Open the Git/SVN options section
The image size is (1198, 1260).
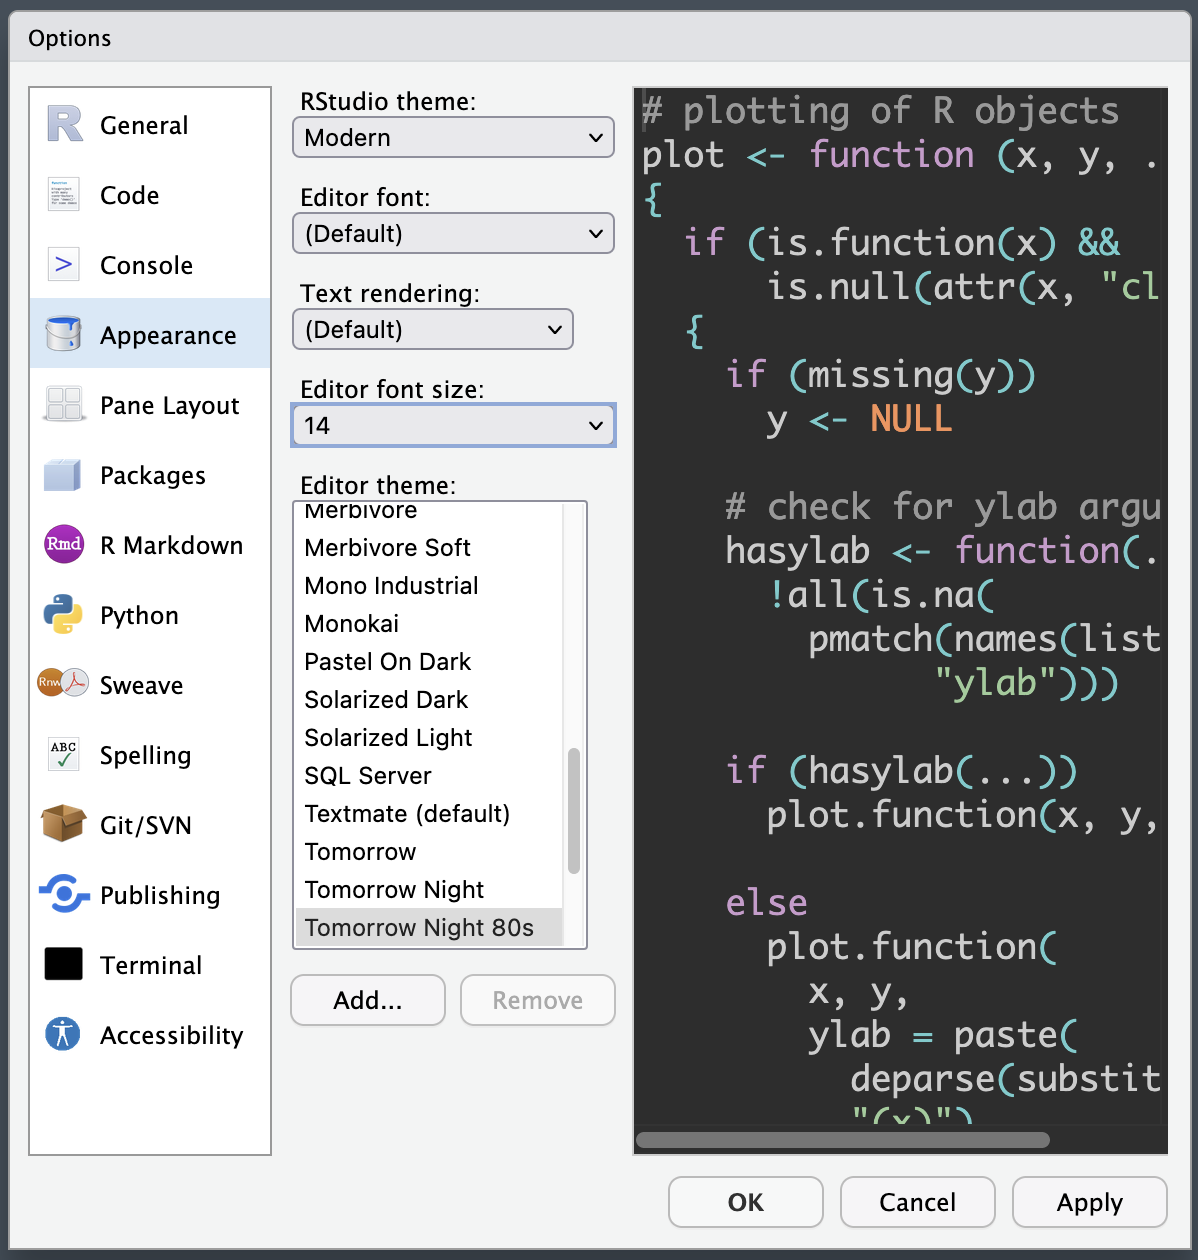150,825
